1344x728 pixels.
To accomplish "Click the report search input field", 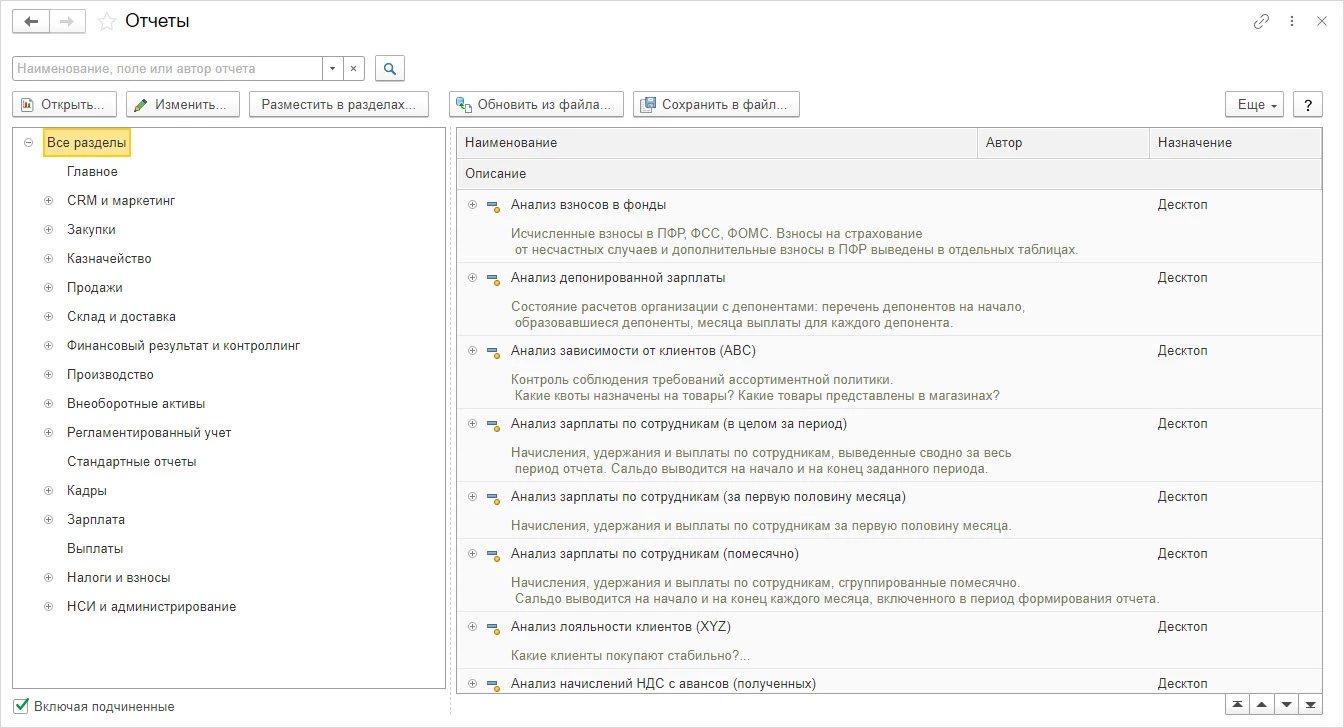I will coord(166,69).
